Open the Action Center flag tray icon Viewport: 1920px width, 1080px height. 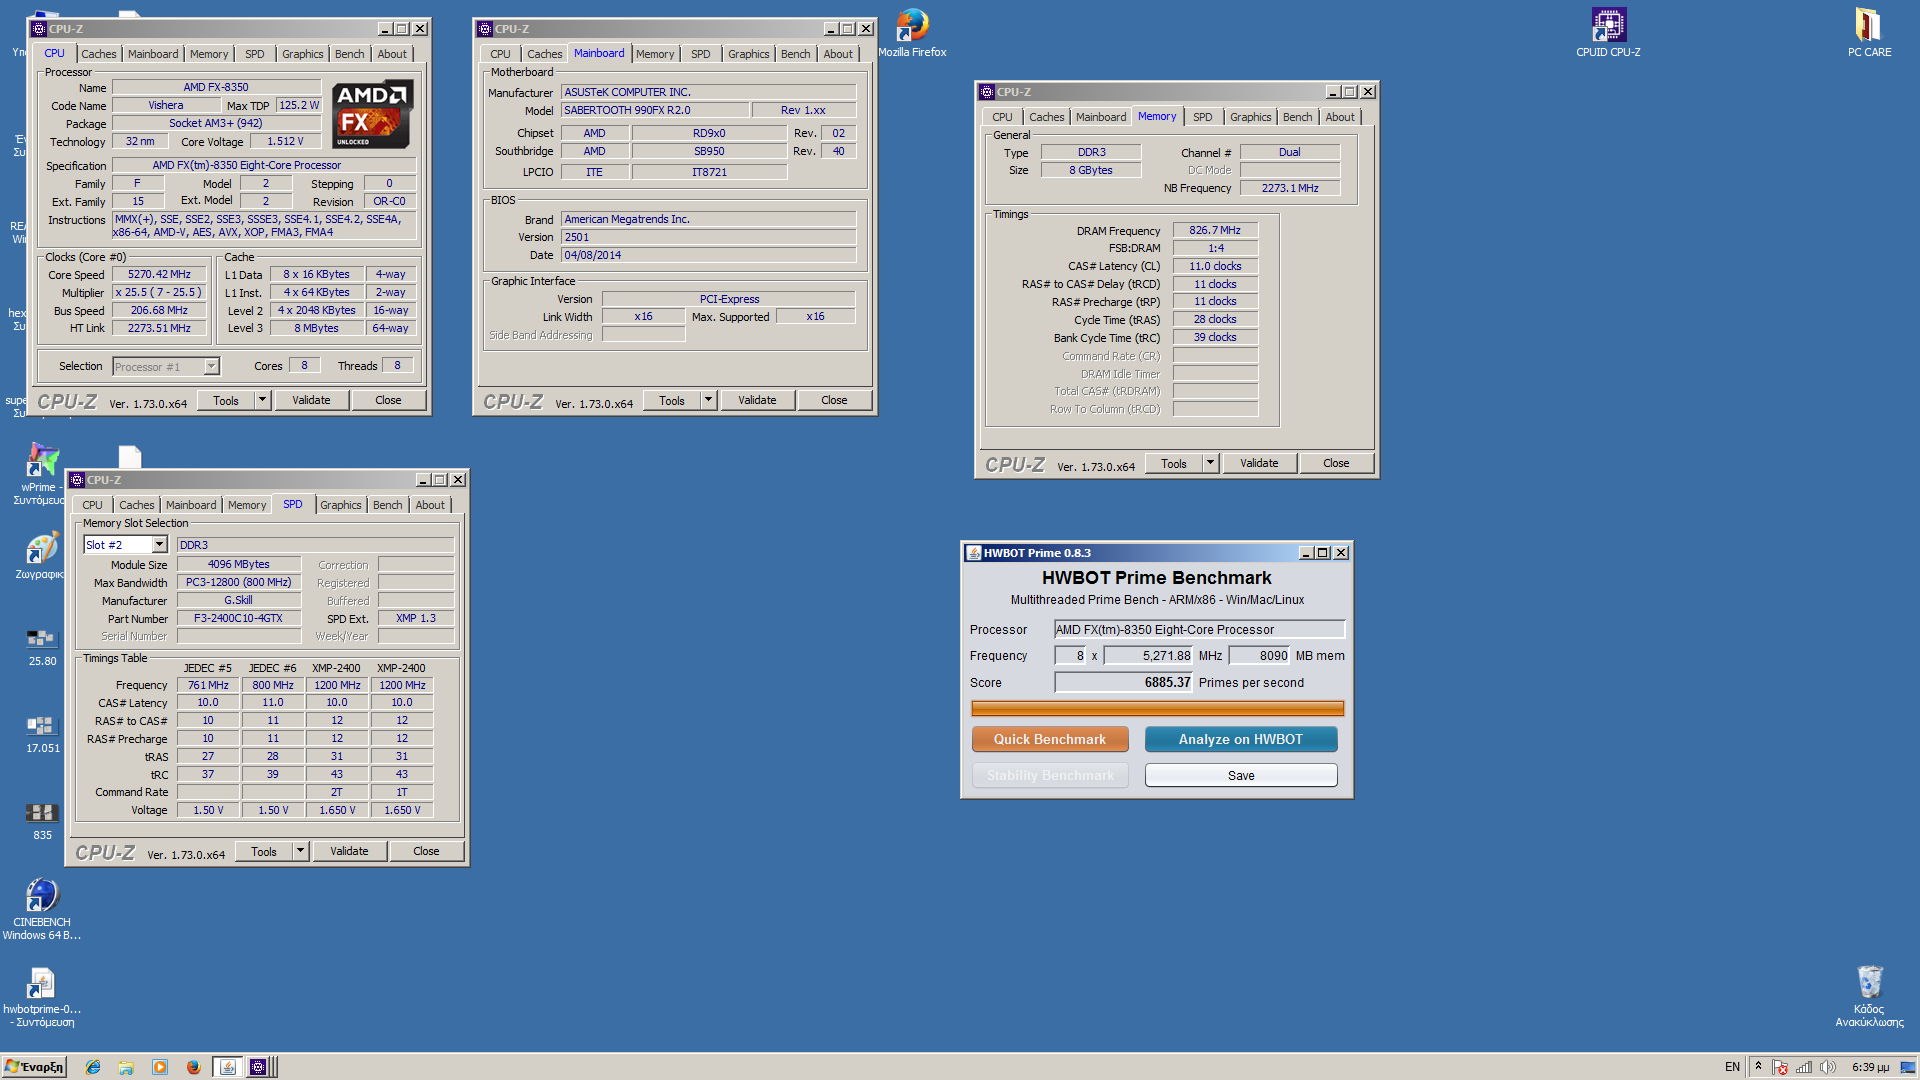click(1780, 1067)
